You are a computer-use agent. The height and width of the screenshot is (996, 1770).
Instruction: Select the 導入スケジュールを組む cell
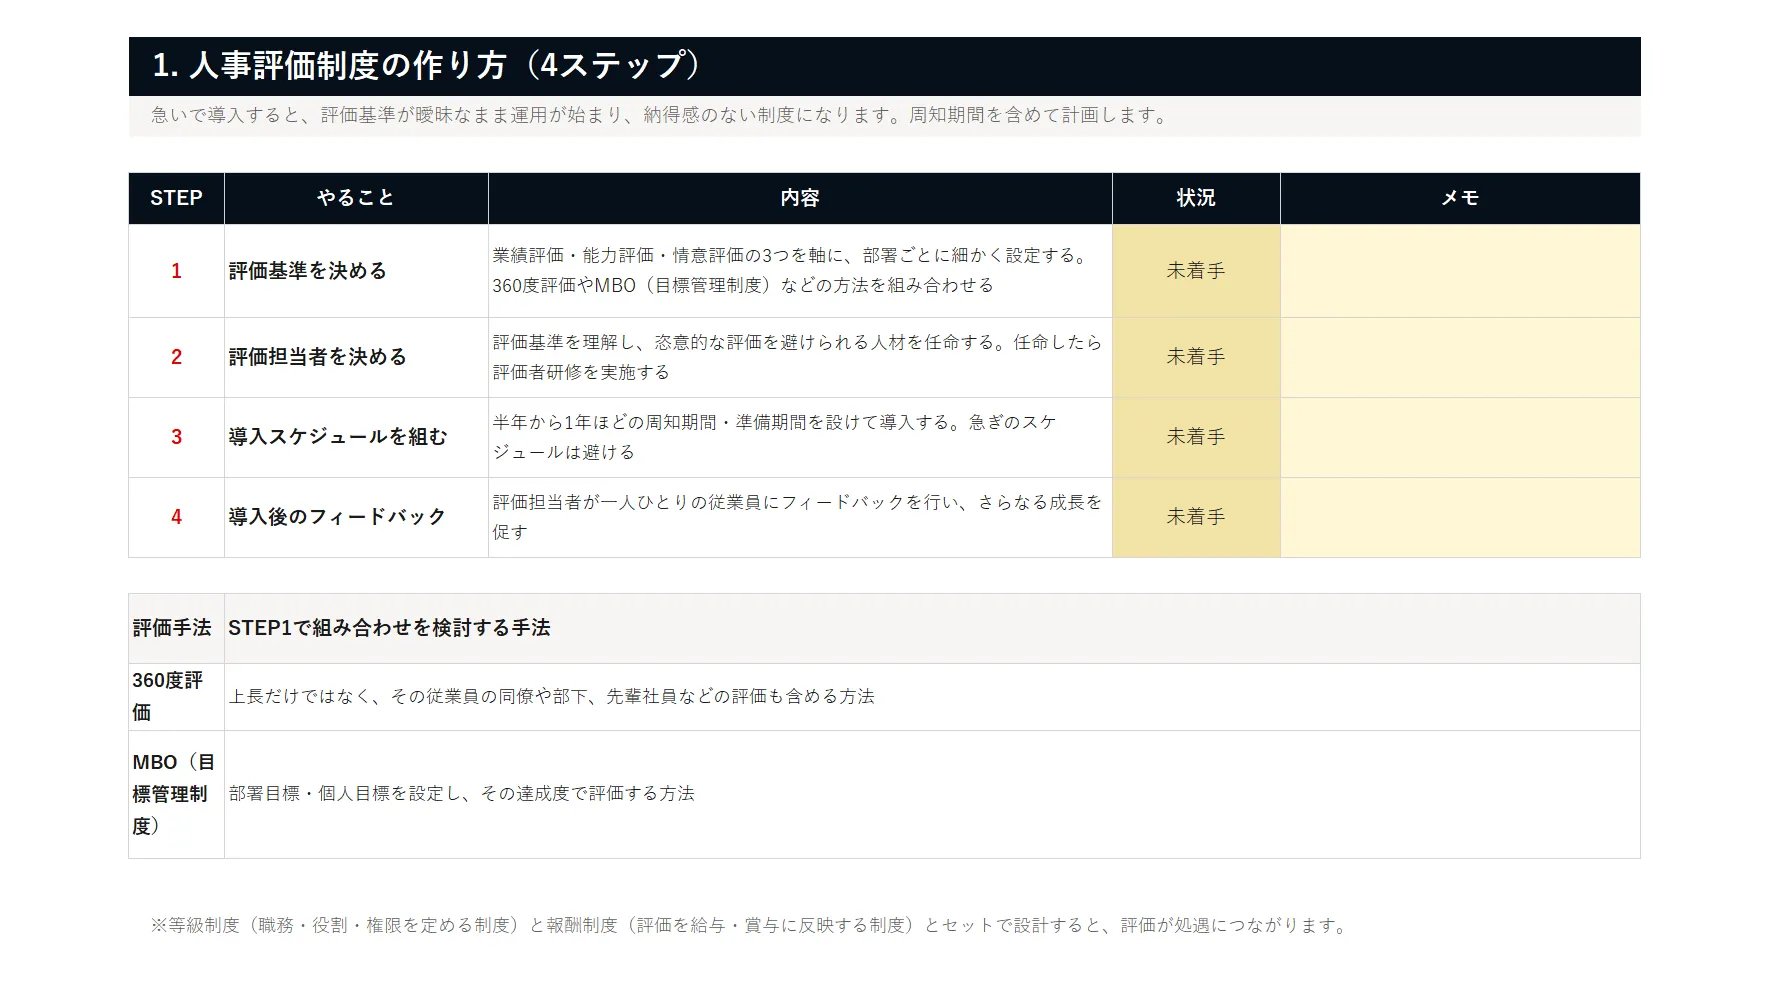click(x=356, y=437)
